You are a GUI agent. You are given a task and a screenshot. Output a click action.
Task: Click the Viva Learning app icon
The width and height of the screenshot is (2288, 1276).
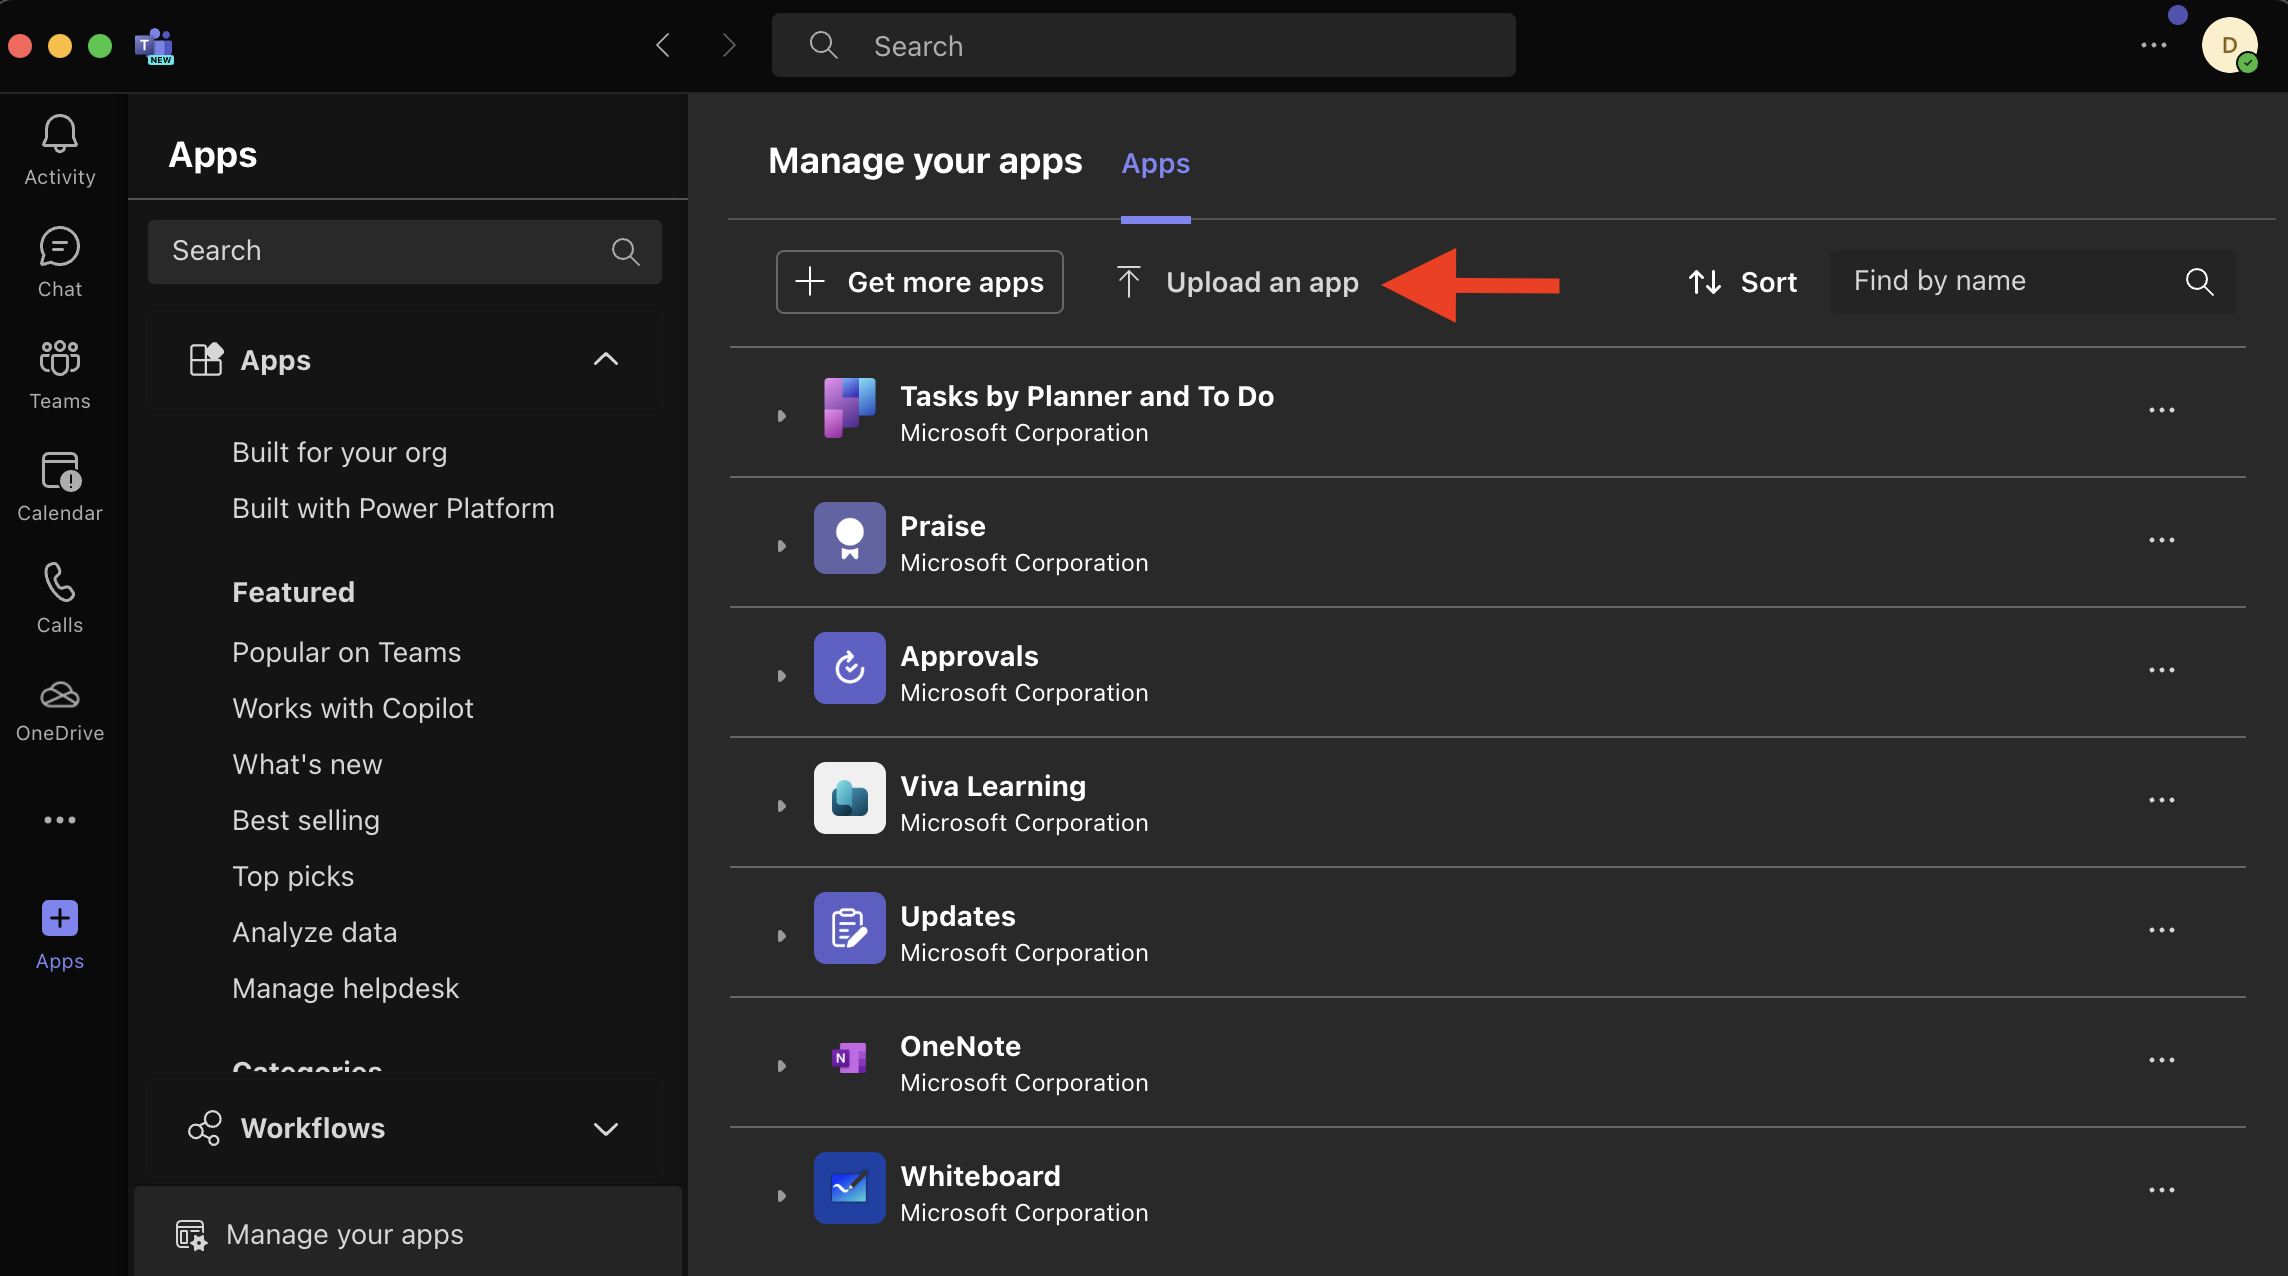(x=849, y=798)
